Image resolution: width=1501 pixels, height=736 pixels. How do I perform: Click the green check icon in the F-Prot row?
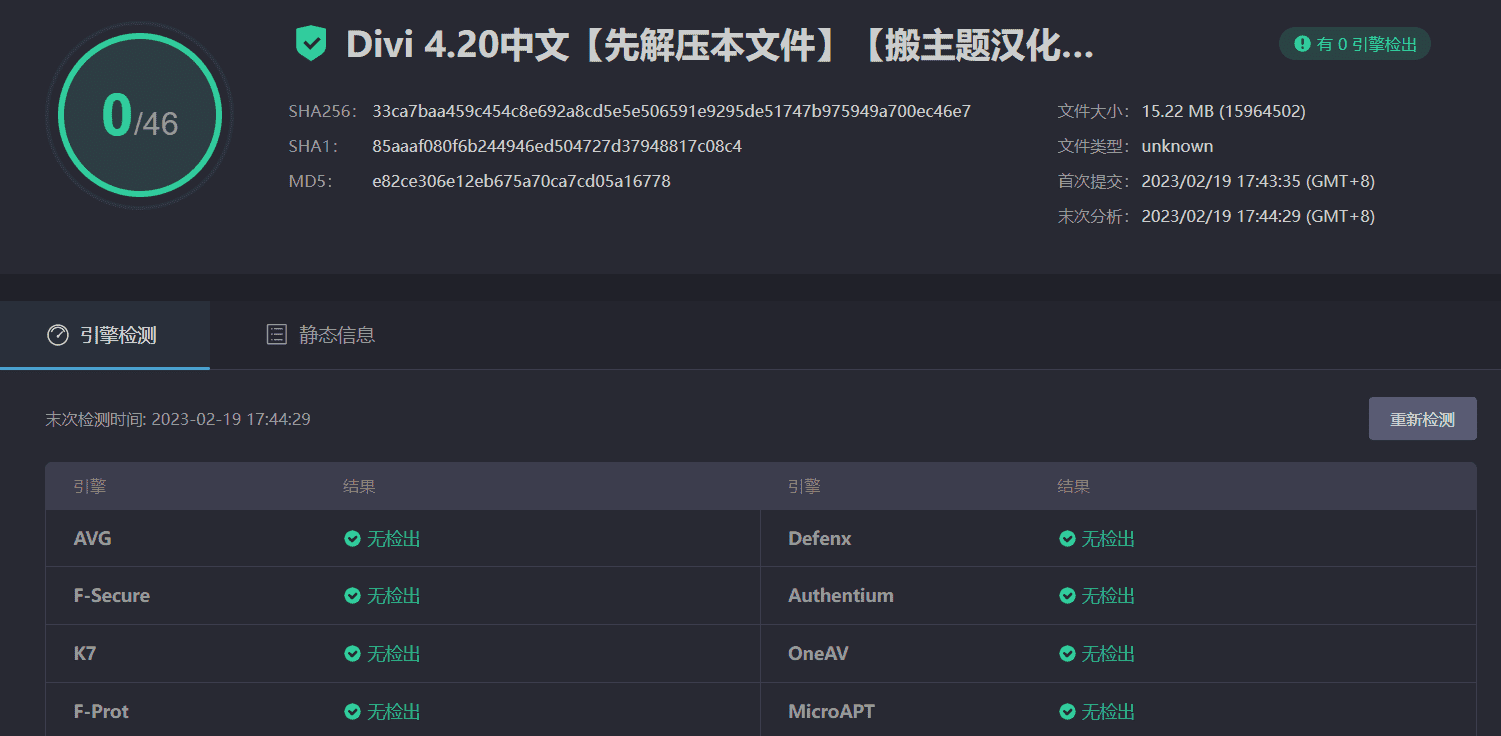point(352,712)
